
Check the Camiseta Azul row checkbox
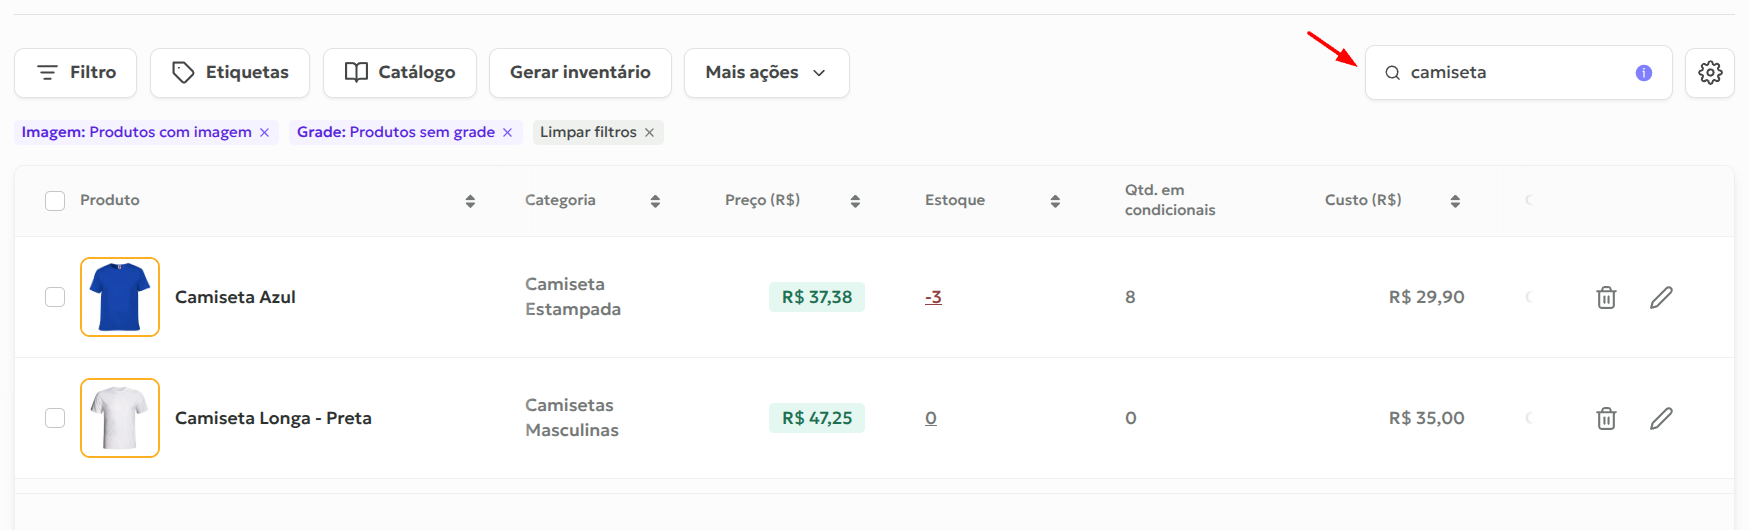[x=55, y=297]
